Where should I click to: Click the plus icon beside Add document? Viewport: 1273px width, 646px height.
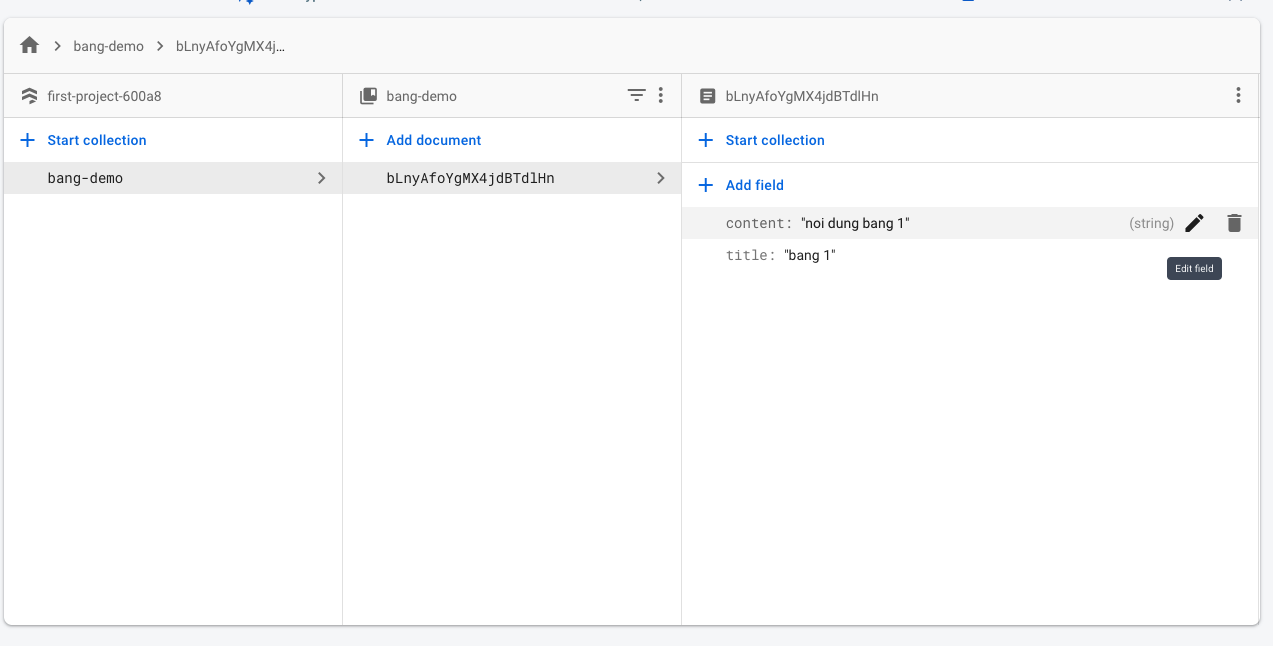click(367, 140)
